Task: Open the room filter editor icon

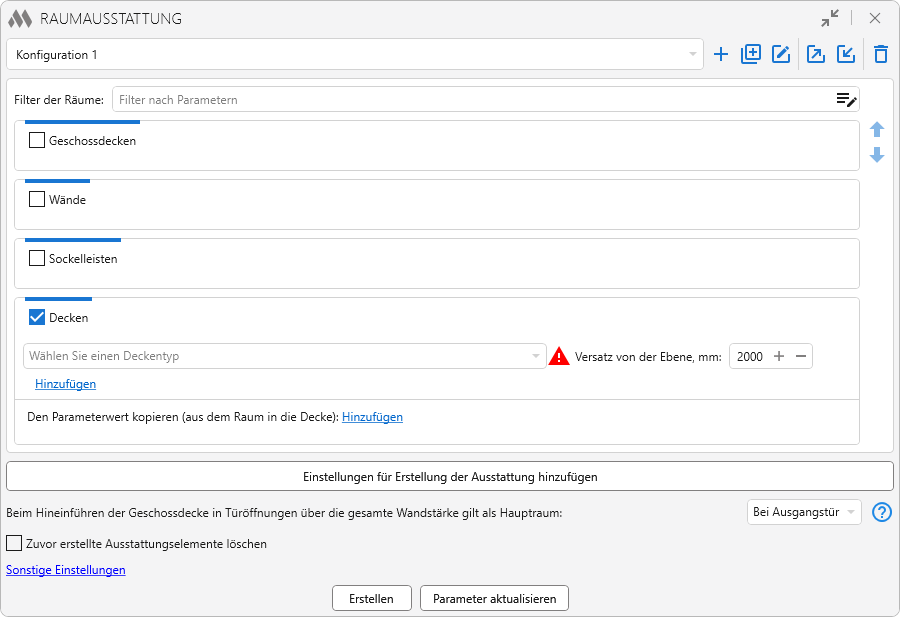Action: click(x=846, y=99)
